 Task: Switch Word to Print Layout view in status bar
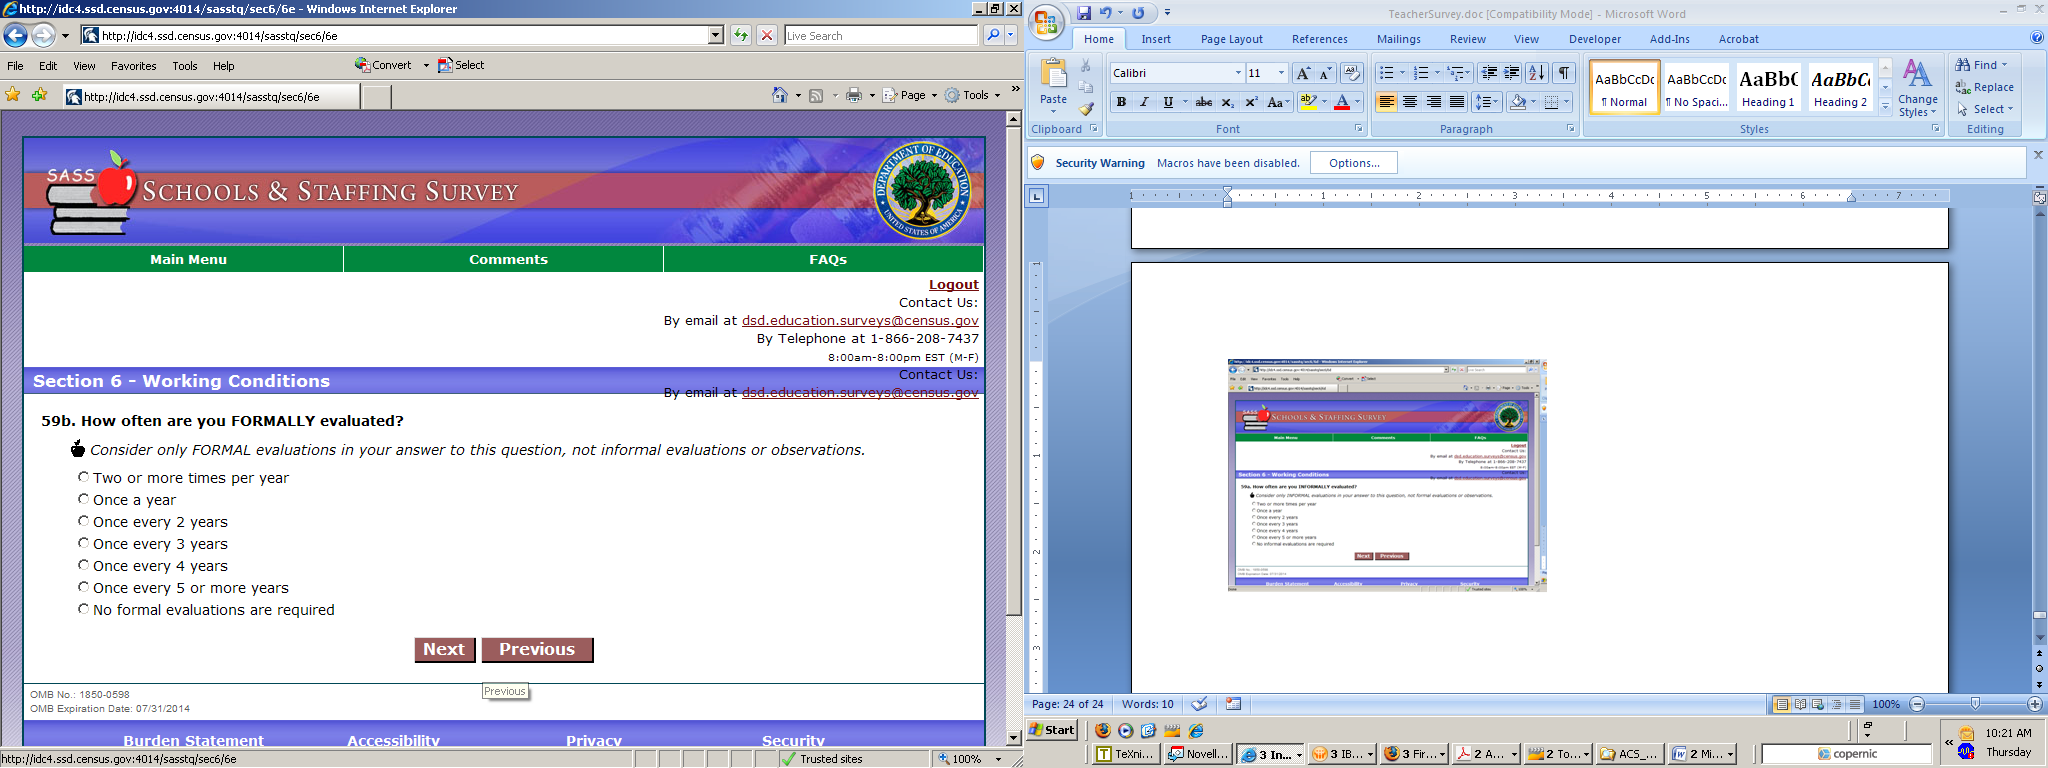coord(1782,704)
